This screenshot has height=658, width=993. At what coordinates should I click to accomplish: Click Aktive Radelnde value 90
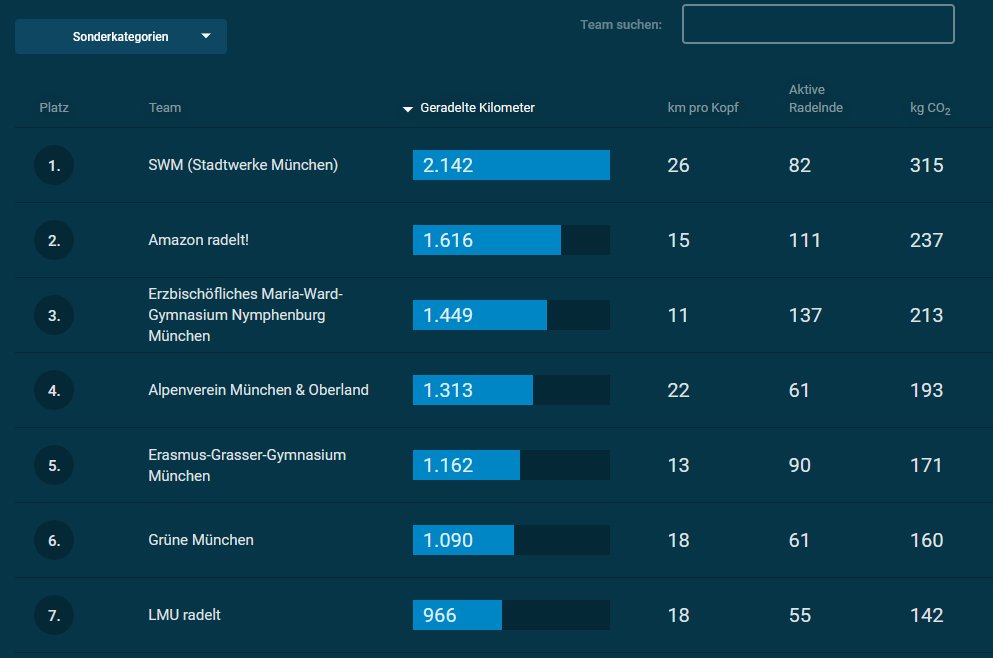coord(800,465)
